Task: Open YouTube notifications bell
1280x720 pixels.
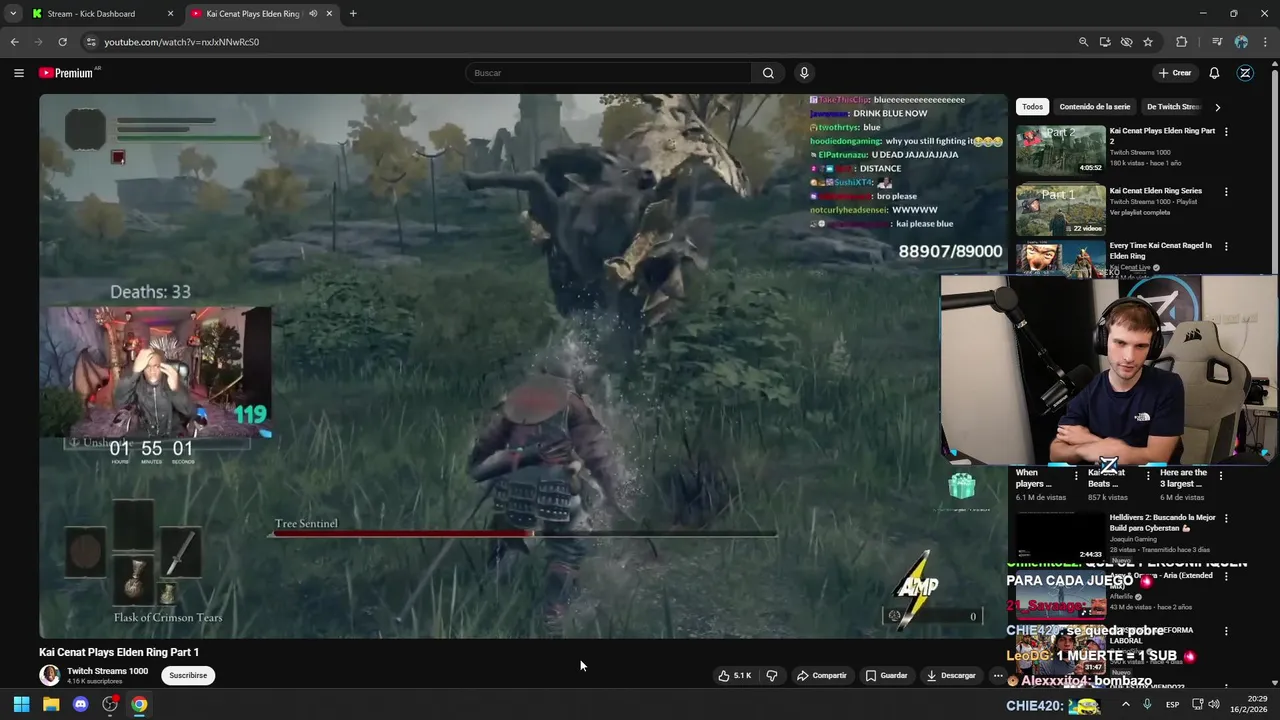Action: (1214, 73)
